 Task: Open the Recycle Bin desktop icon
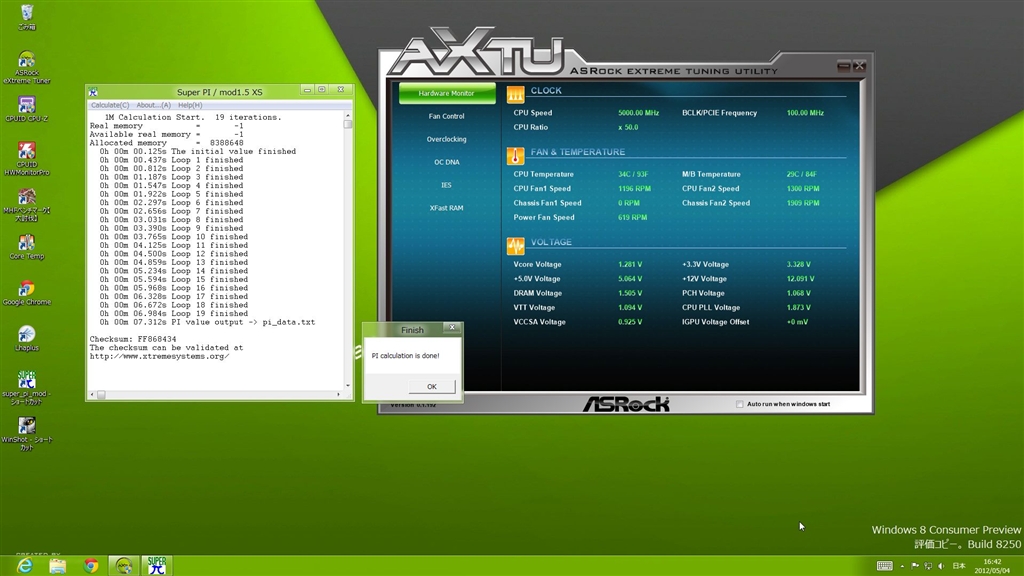[x=27, y=14]
